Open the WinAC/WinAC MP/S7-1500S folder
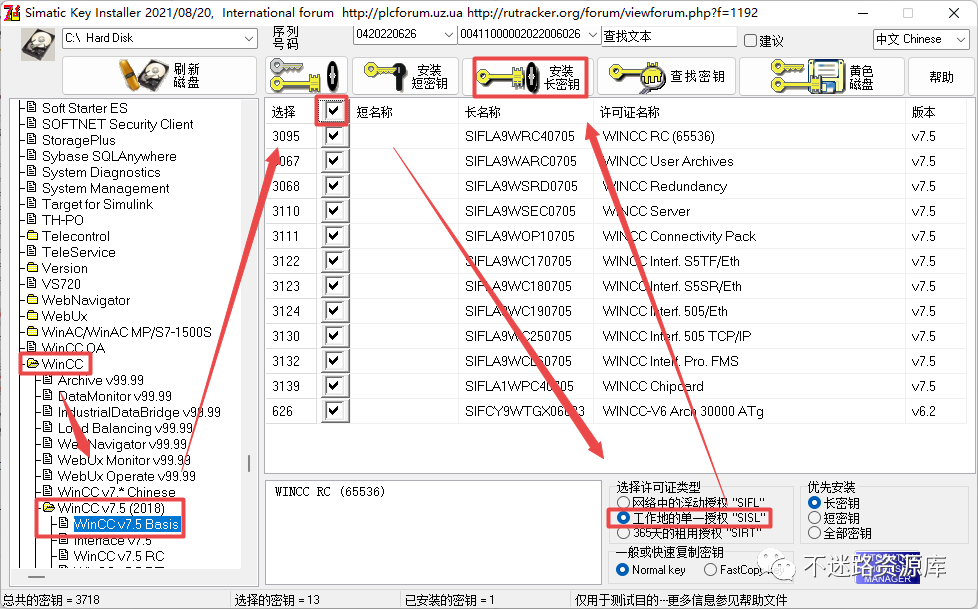The image size is (978, 609). 127,332
